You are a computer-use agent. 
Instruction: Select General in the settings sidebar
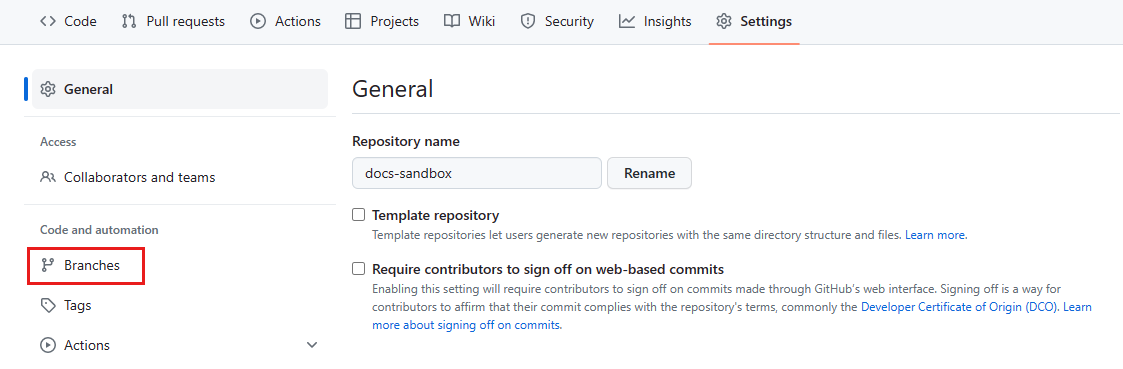(180, 90)
